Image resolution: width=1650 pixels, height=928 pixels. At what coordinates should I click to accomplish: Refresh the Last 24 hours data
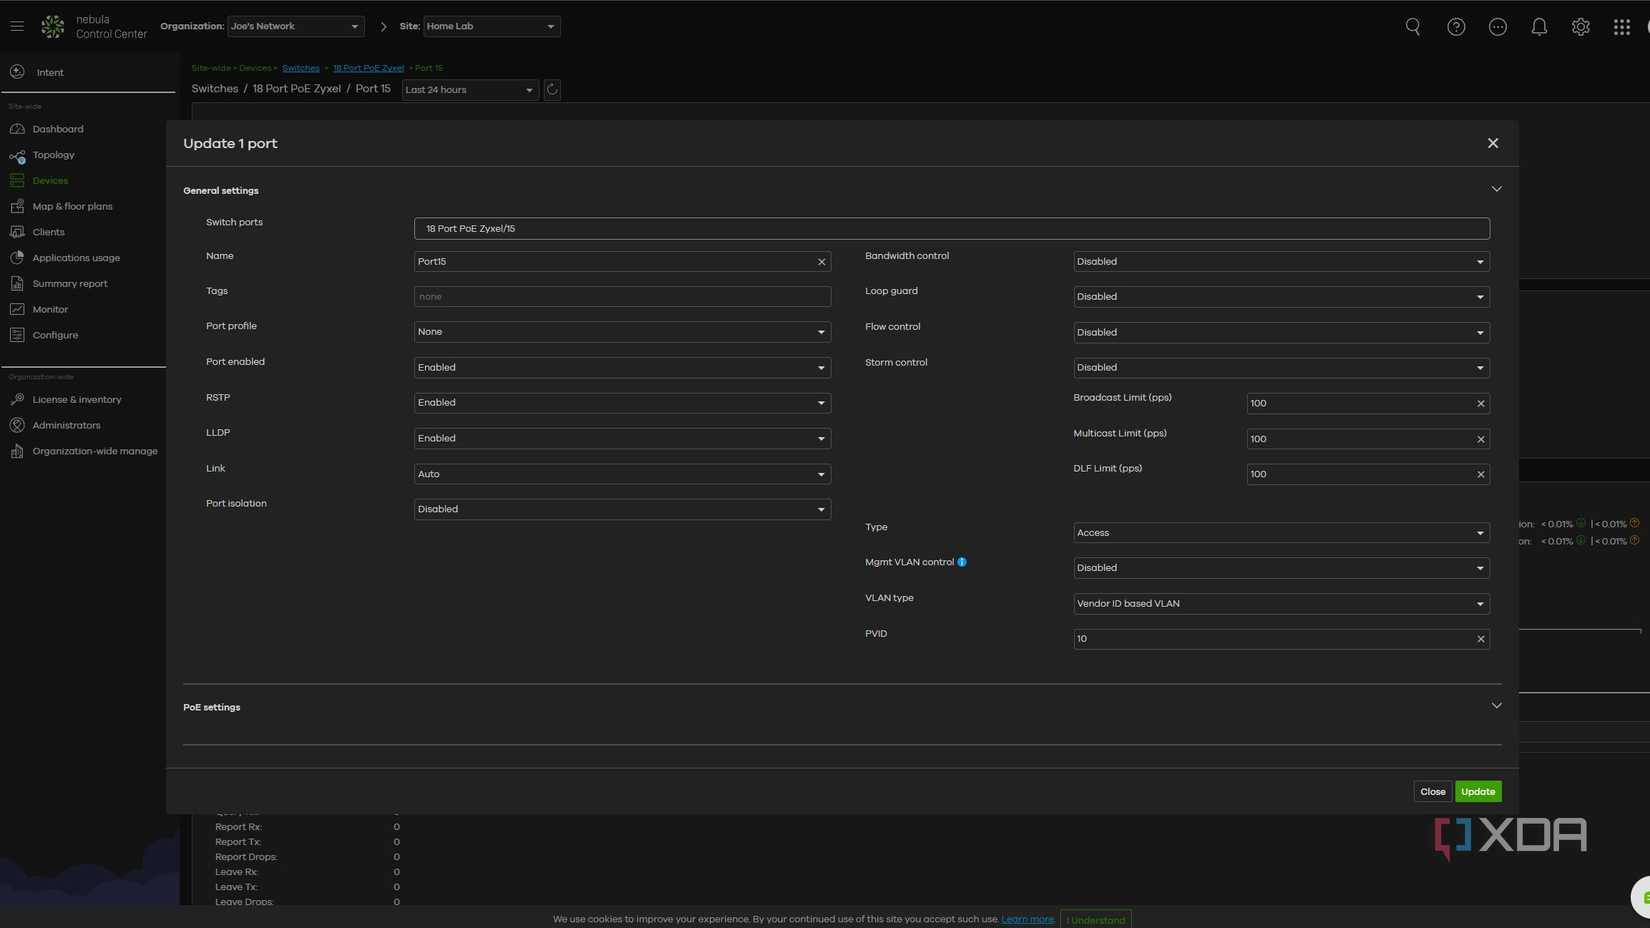click(552, 90)
